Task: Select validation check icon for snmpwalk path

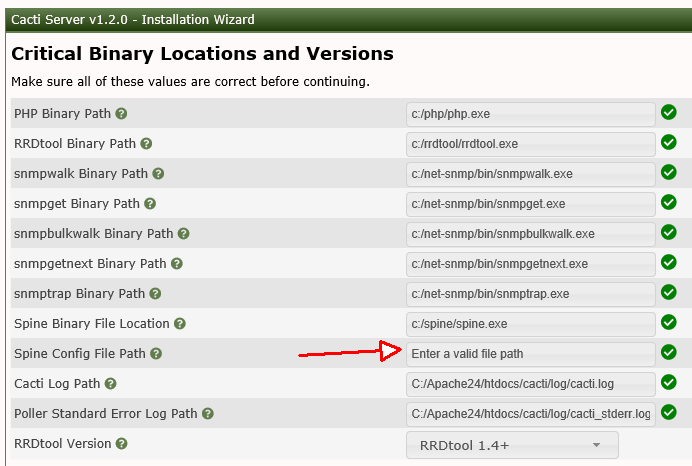Action: (x=669, y=173)
